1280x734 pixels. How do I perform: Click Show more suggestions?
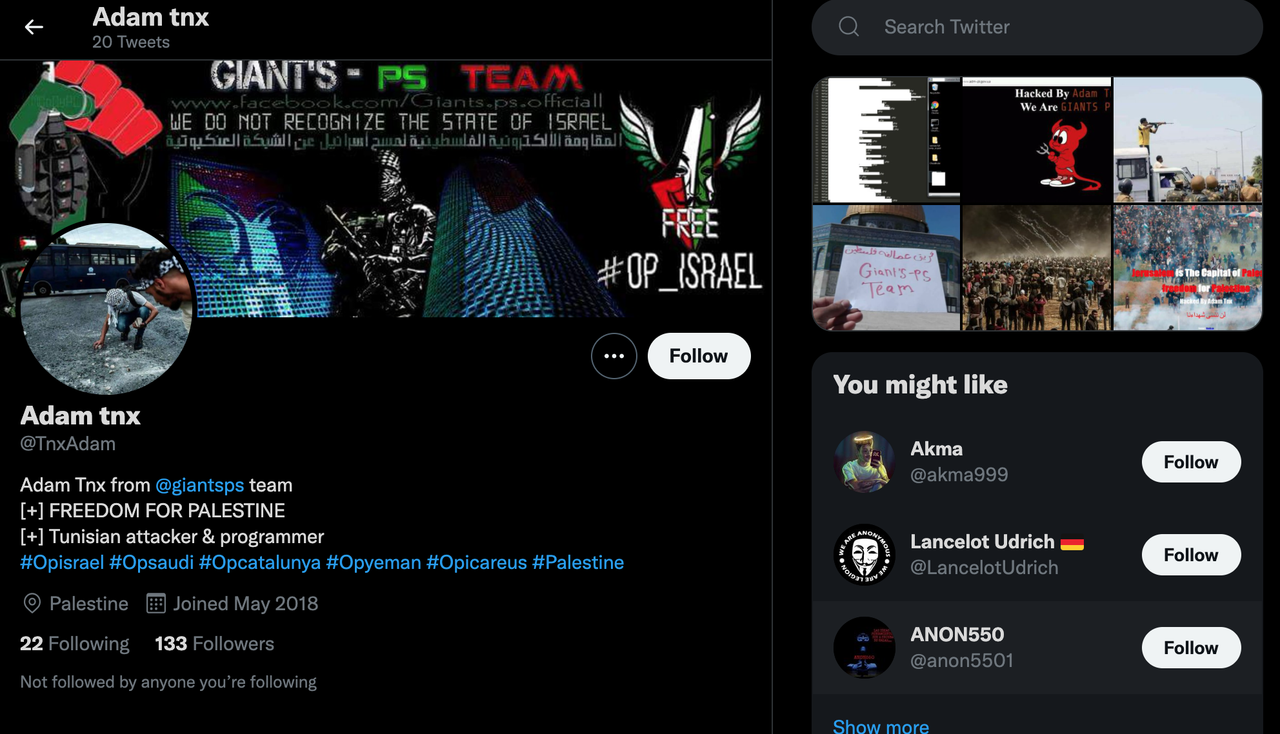click(x=881, y=726)
